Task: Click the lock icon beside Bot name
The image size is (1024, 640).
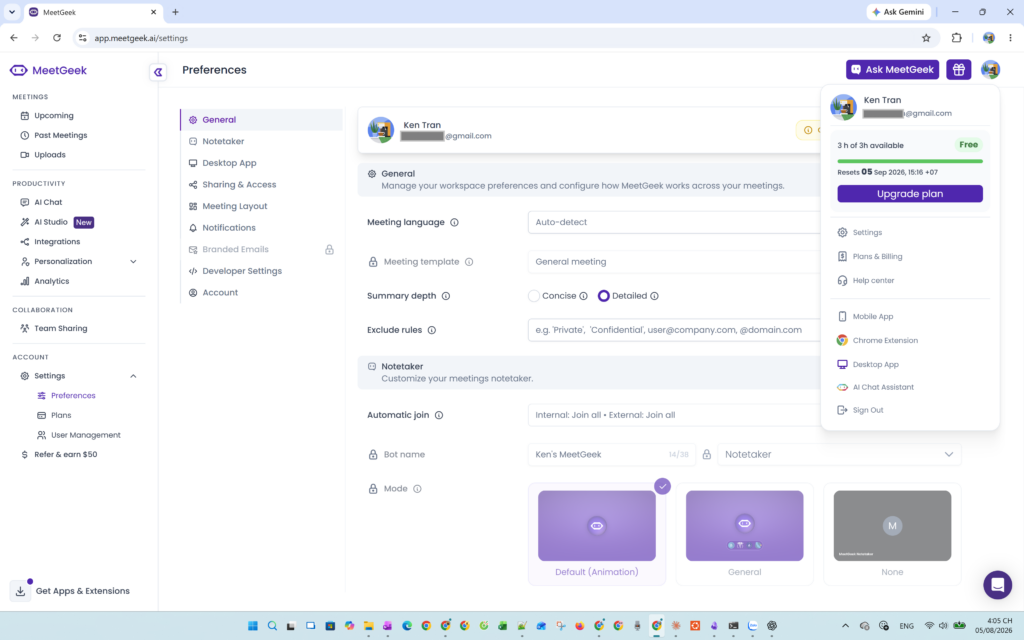Action: (x=373, y=455)
